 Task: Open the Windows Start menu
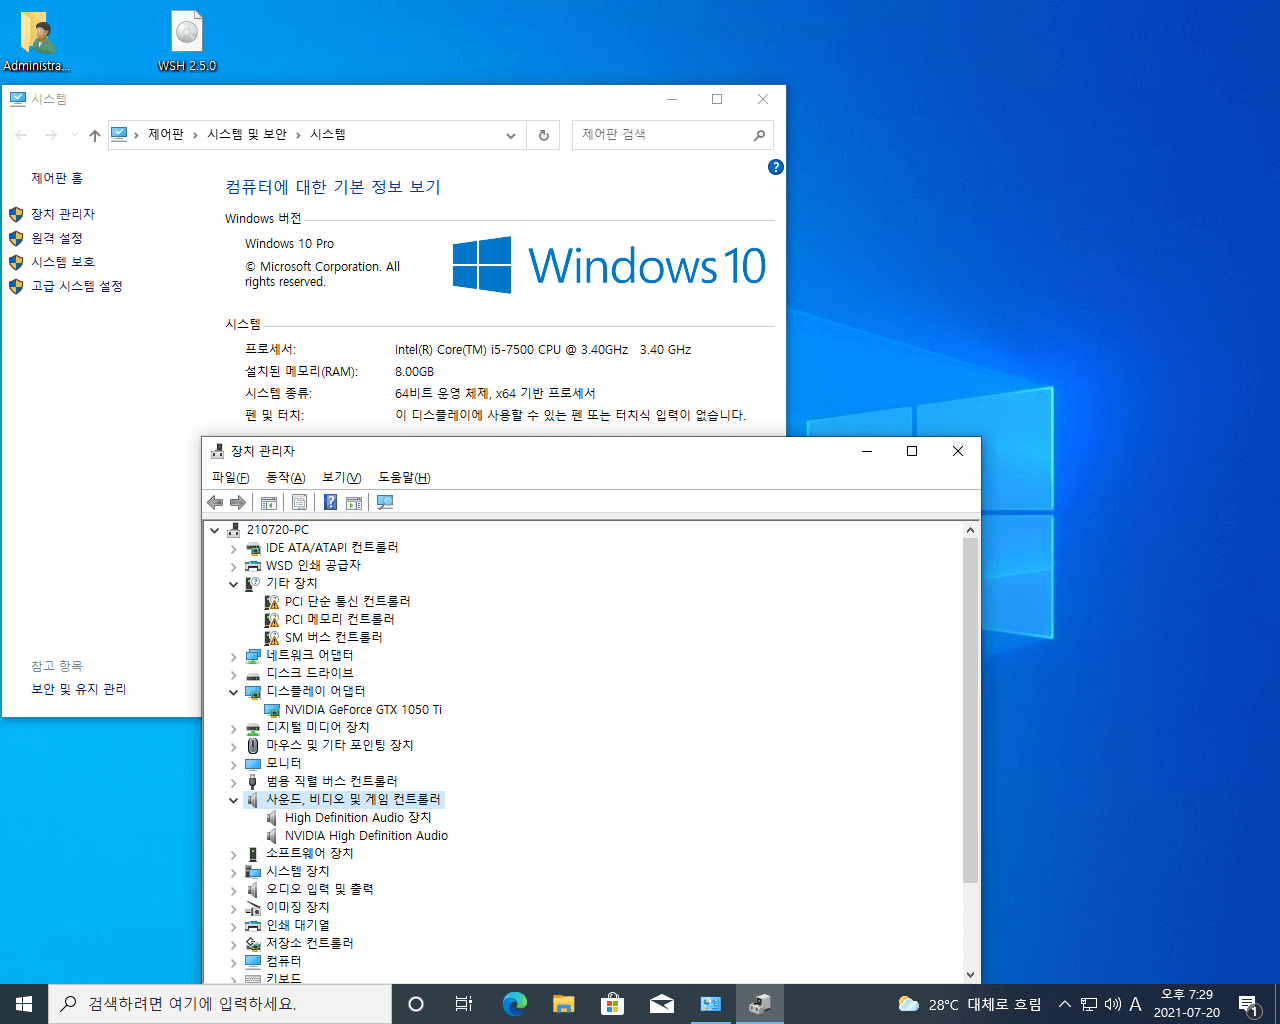point(24,1004)
